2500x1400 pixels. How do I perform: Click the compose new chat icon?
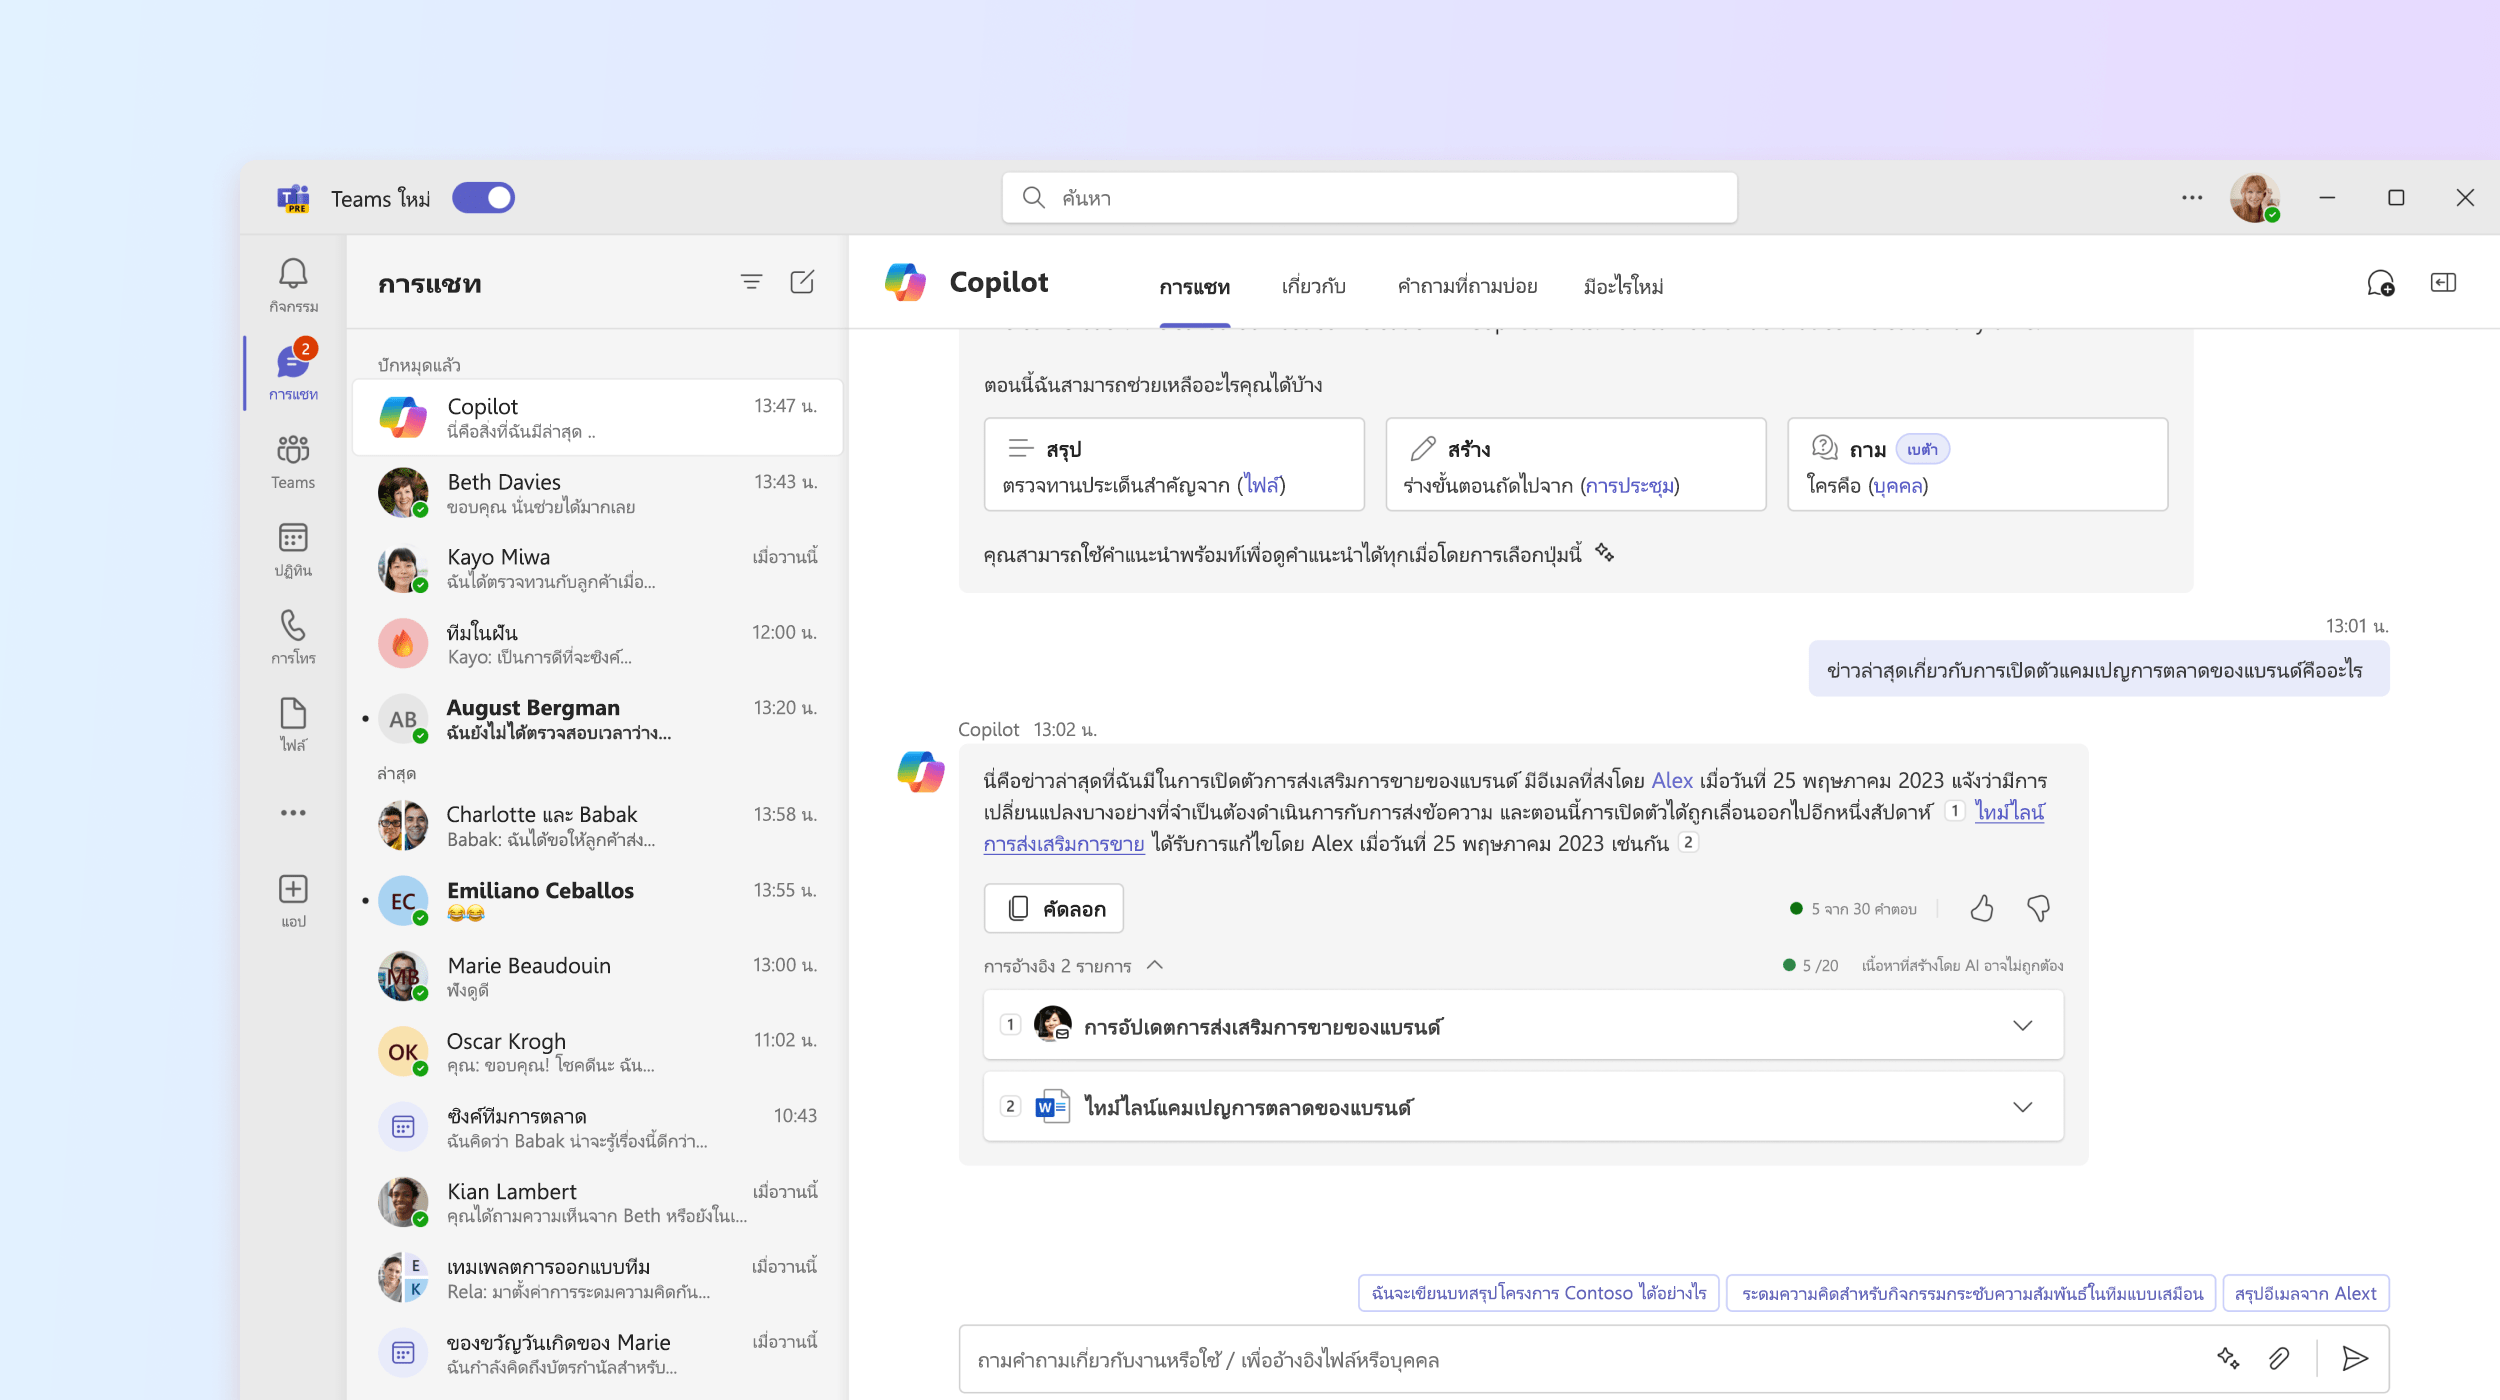pos(802,282)
